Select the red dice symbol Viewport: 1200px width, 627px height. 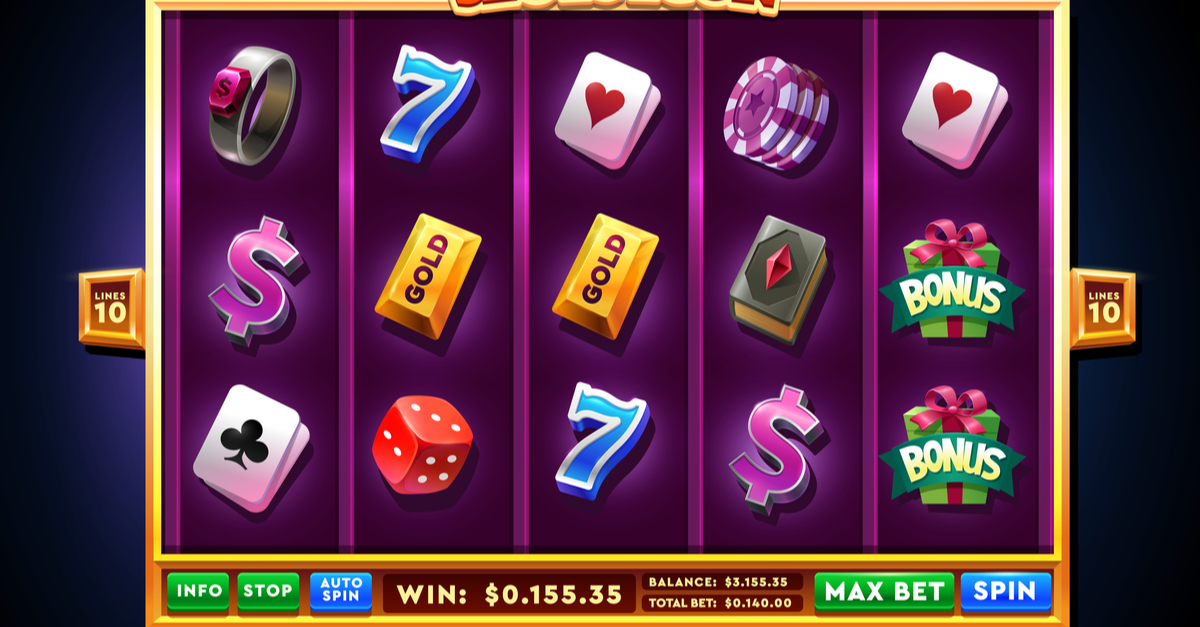422,445
